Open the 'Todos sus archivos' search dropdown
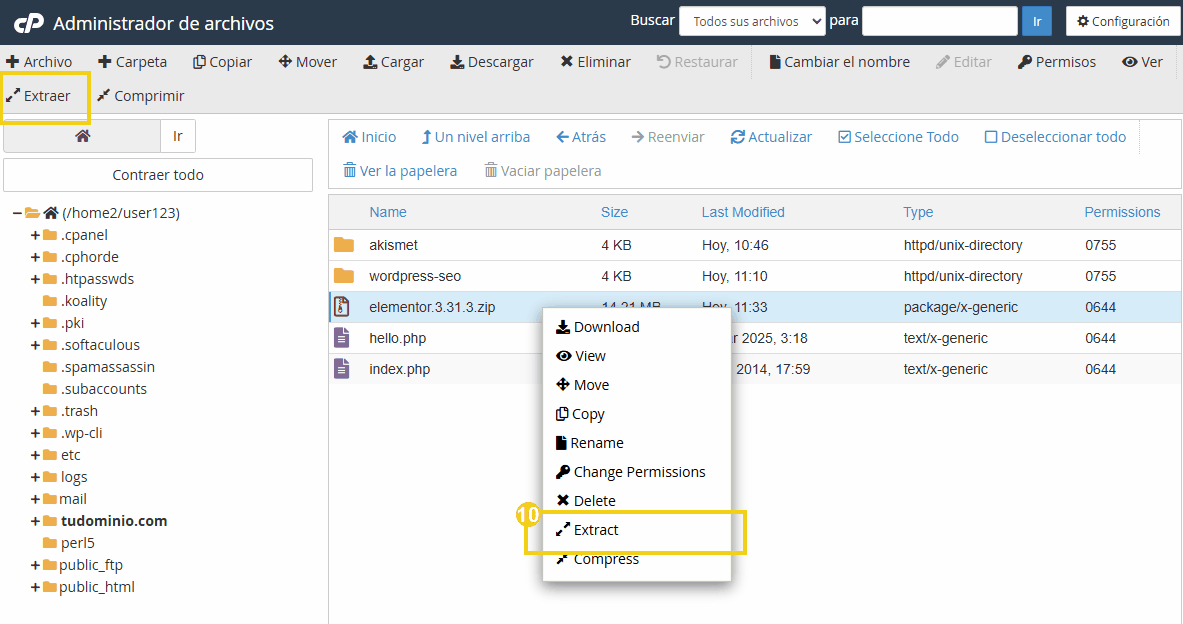Viewport: 1183px width, 624px height. (752, 21)
